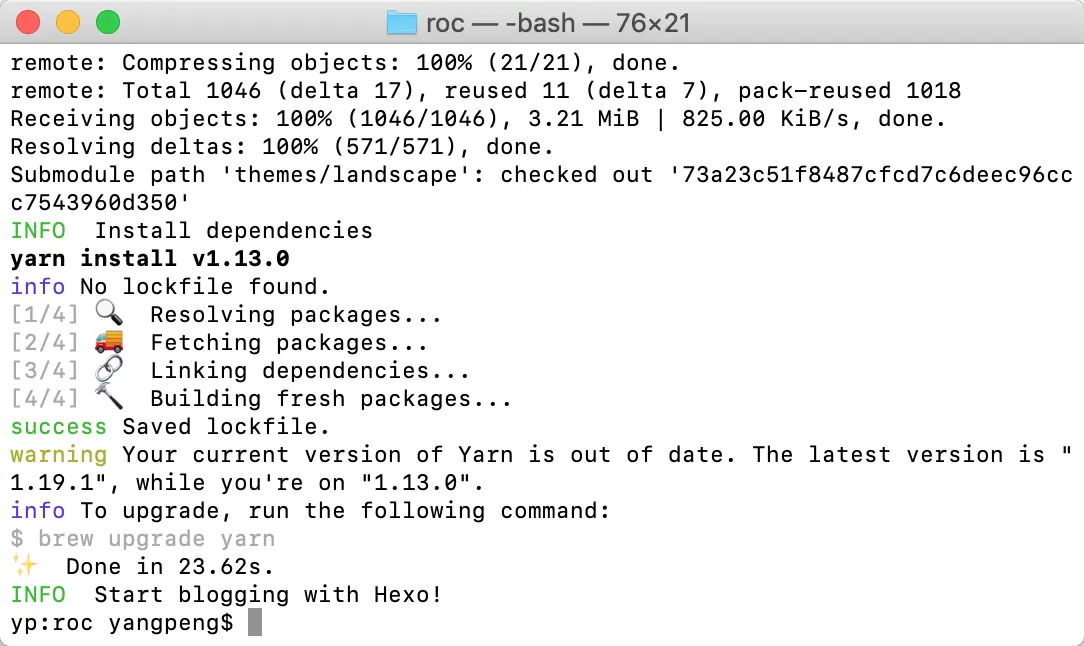The height and width of the screenshot is (646, 1084).
Task: Click the 'themes/landscape' submodule path text
Action: [346, 174]
